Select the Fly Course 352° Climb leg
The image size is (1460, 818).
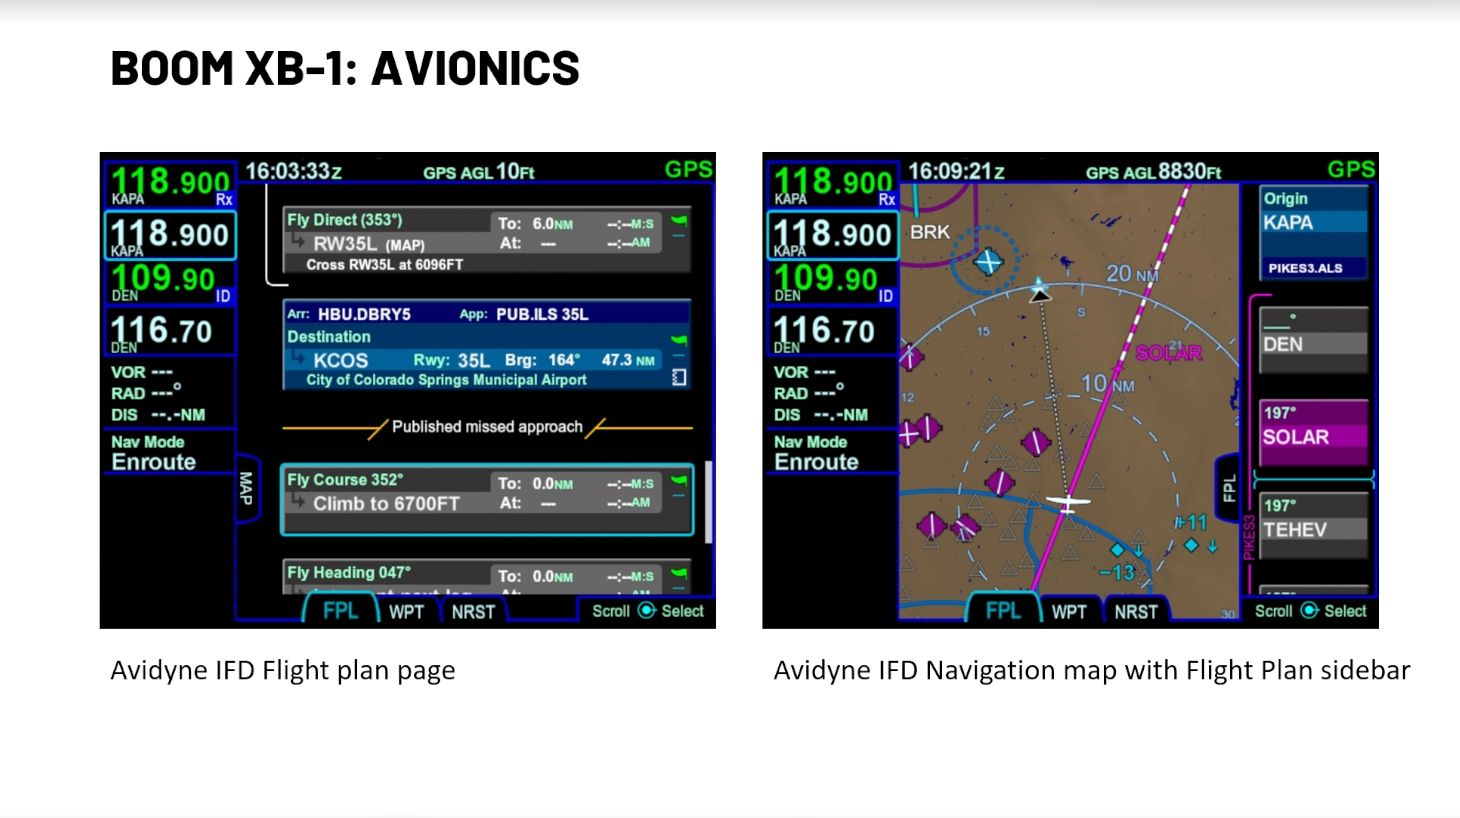coord(486,499)
